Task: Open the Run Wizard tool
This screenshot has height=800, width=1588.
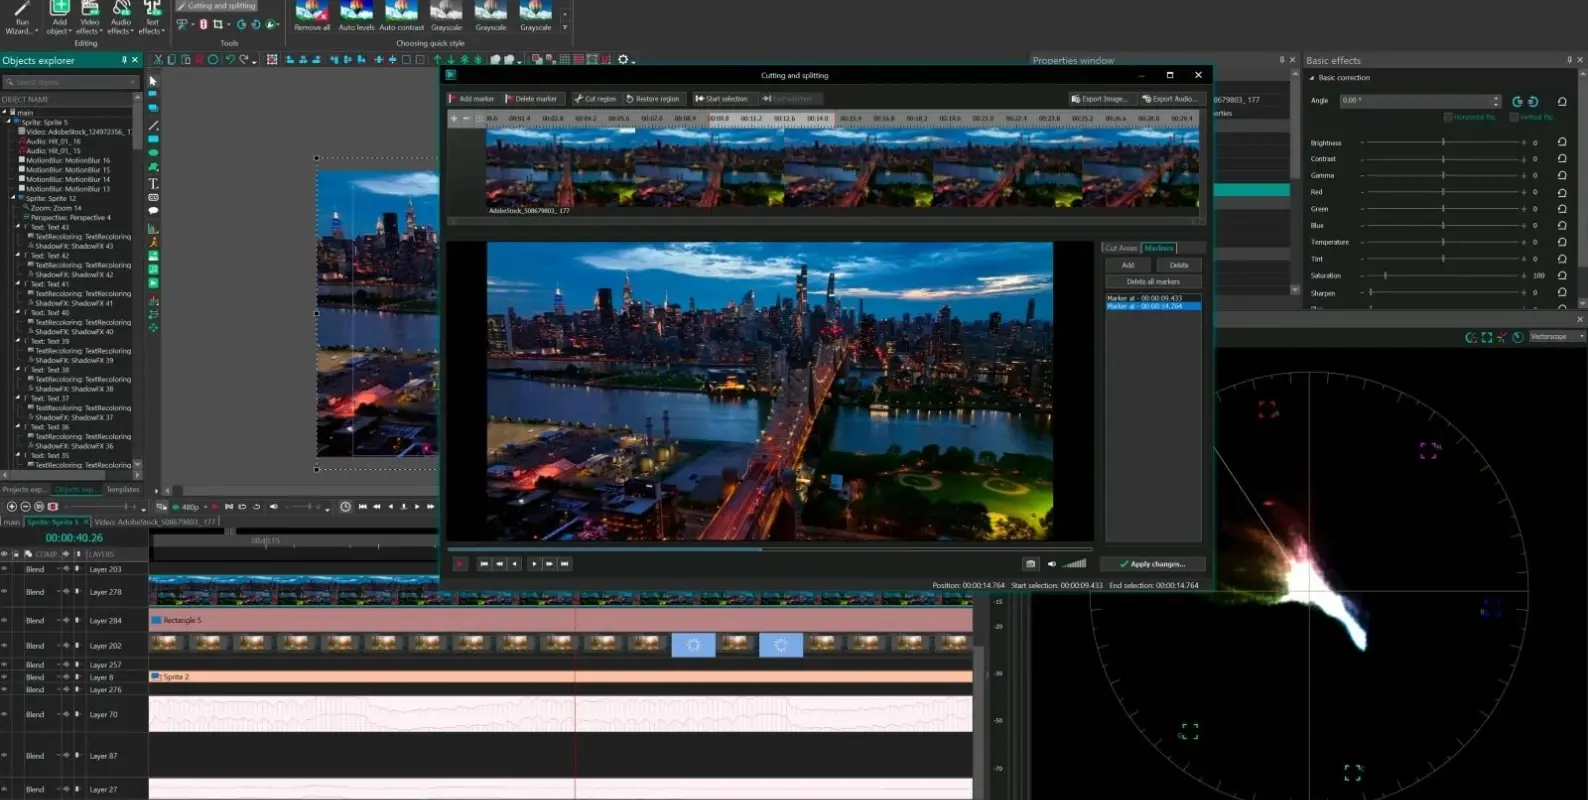Action: coord(21,18)
